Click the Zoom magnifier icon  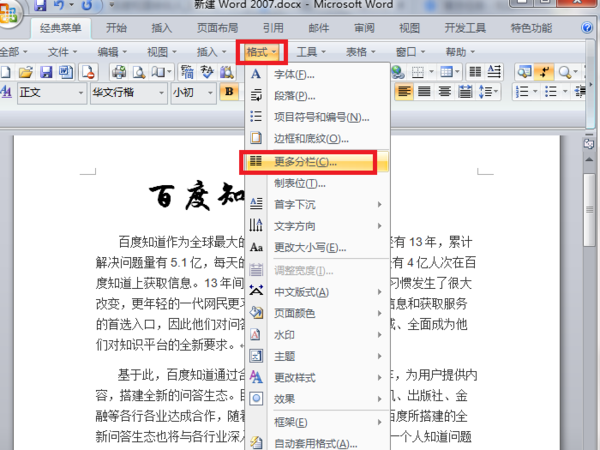coord(565,72)
